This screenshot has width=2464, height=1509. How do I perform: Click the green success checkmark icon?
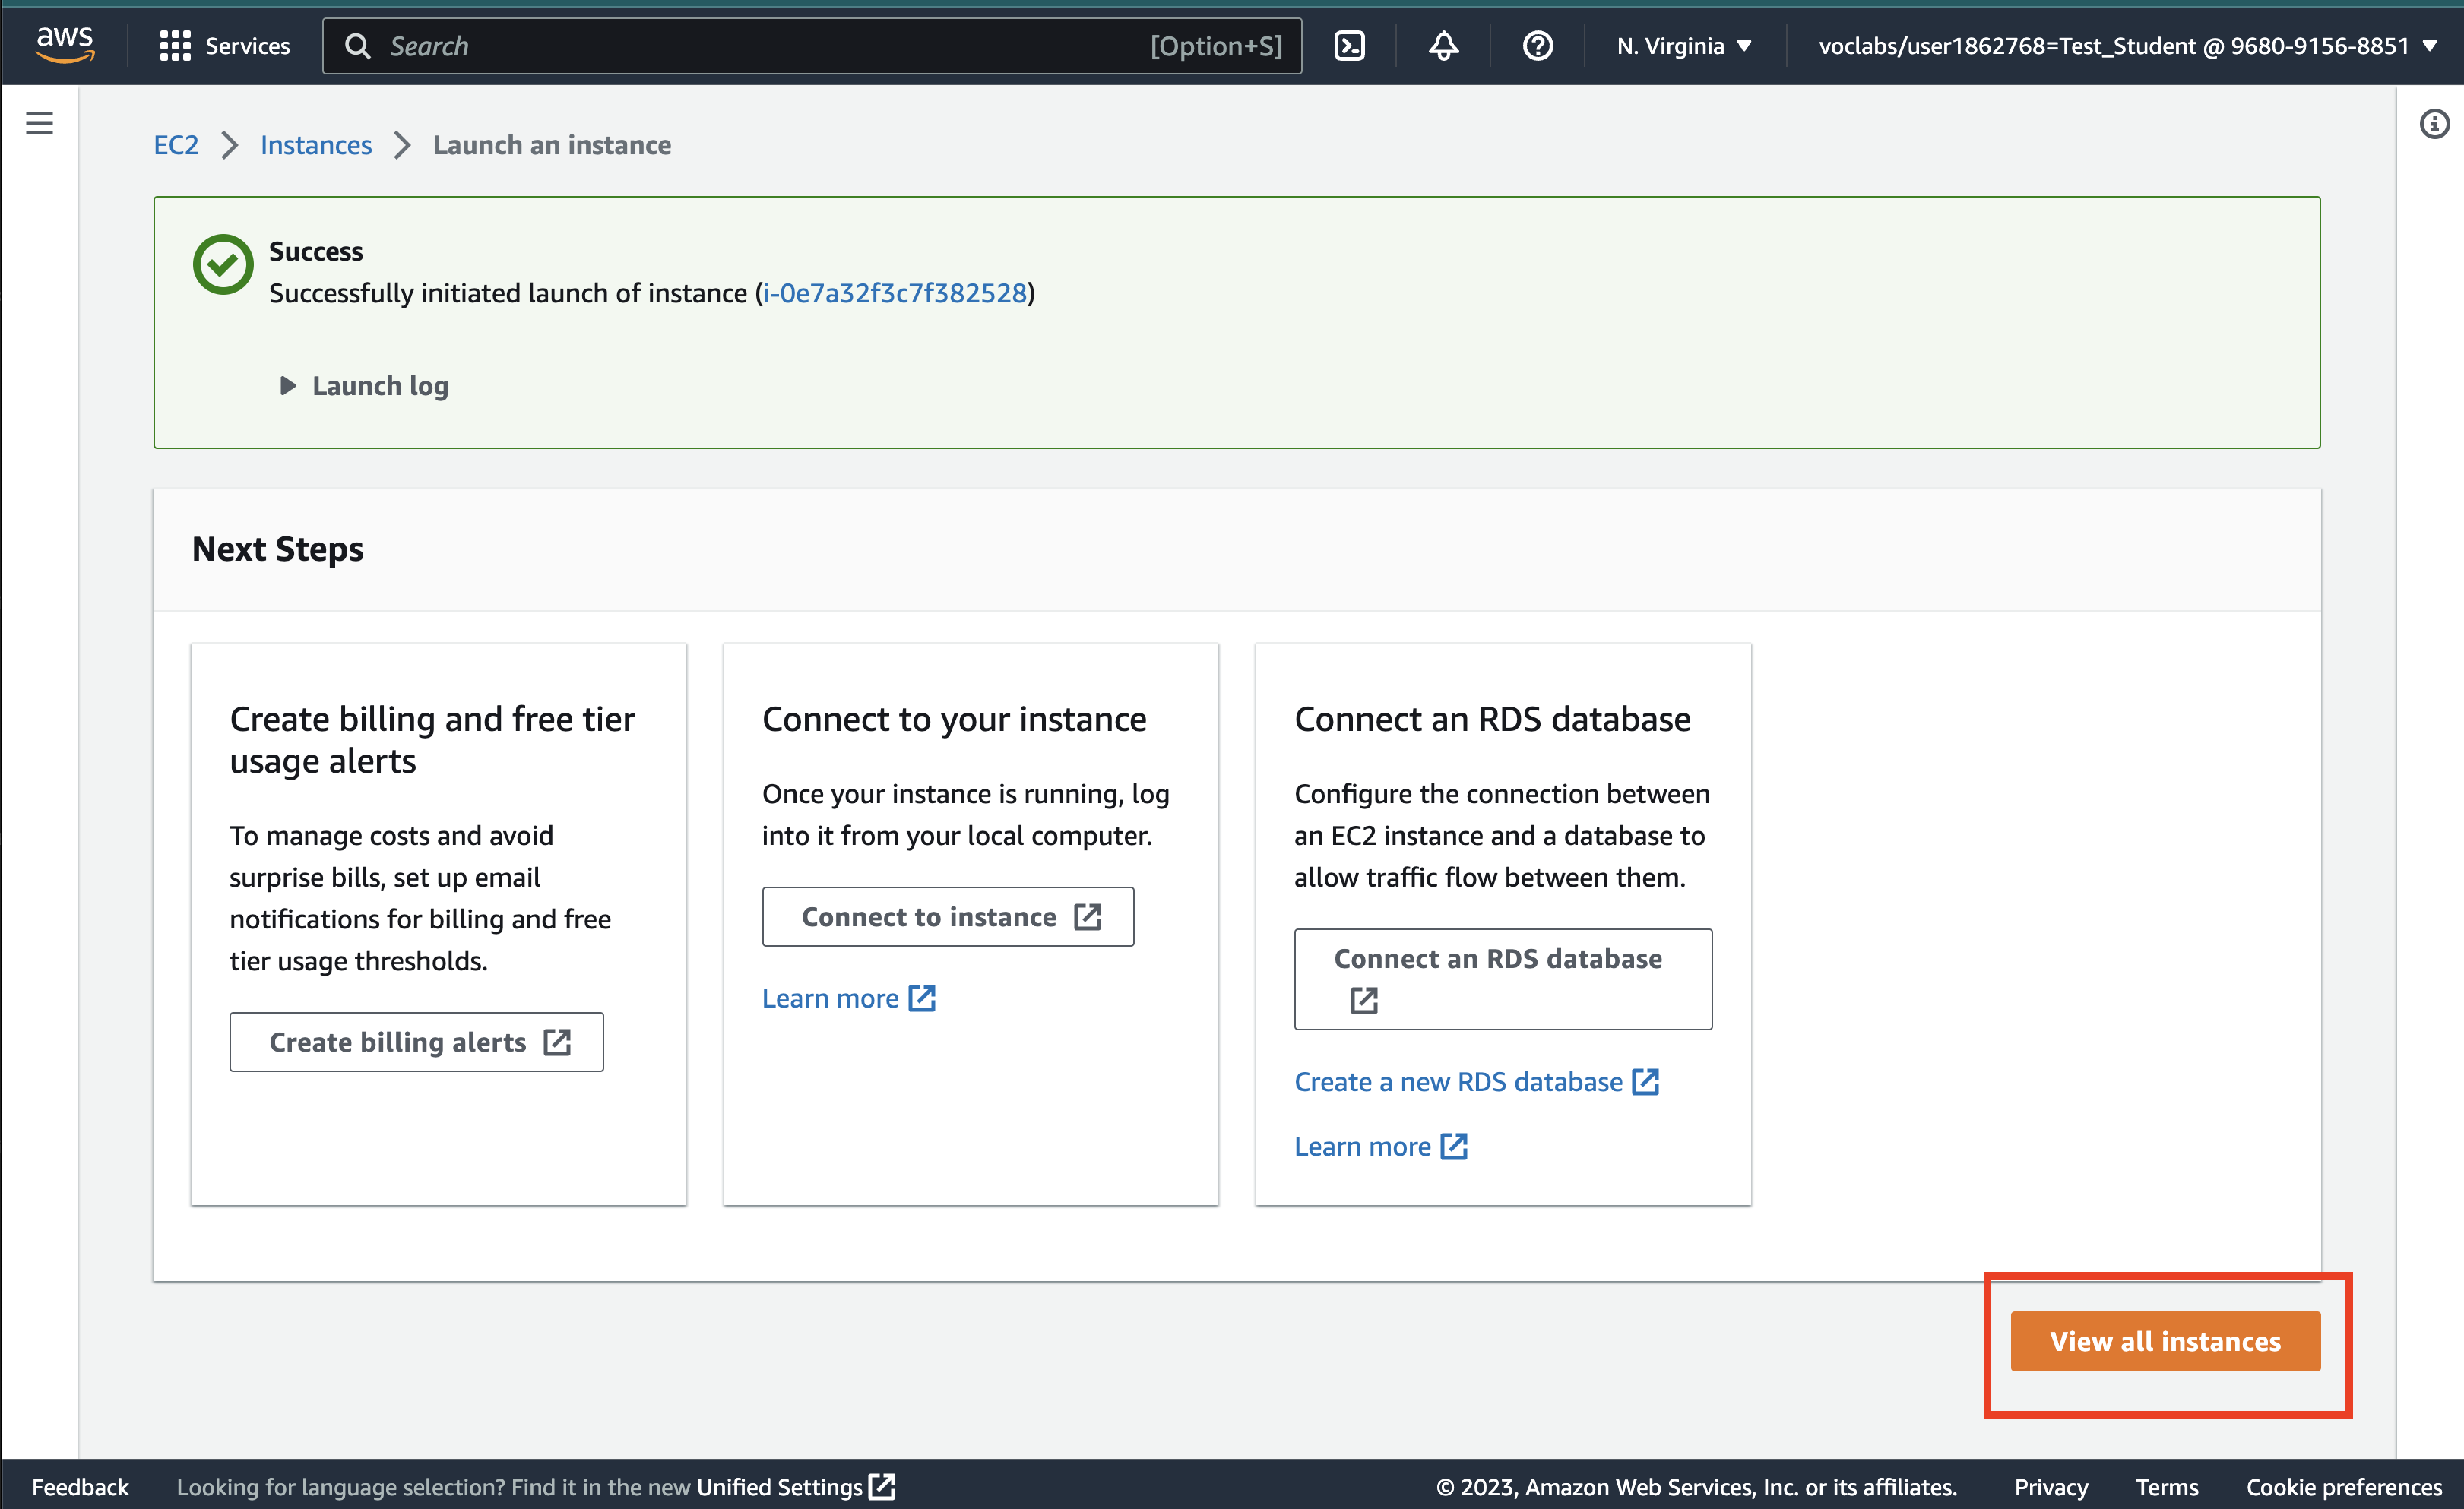[x=223, y=265]
